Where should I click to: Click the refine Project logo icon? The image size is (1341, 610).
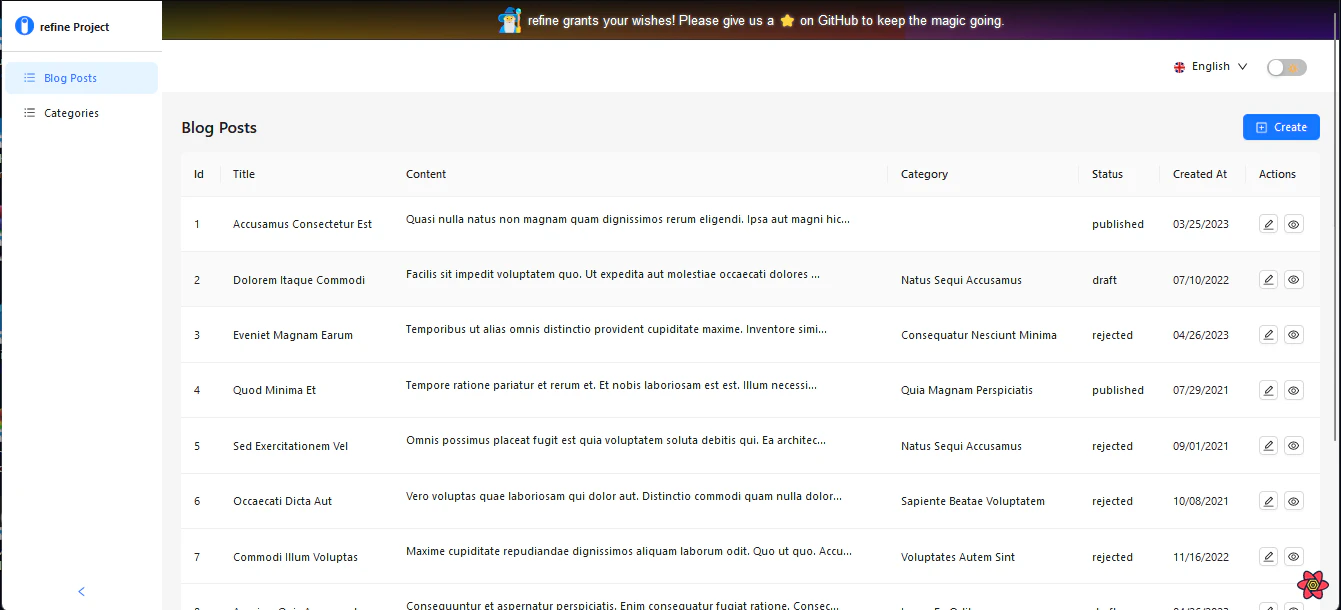(x=25, y=26)
